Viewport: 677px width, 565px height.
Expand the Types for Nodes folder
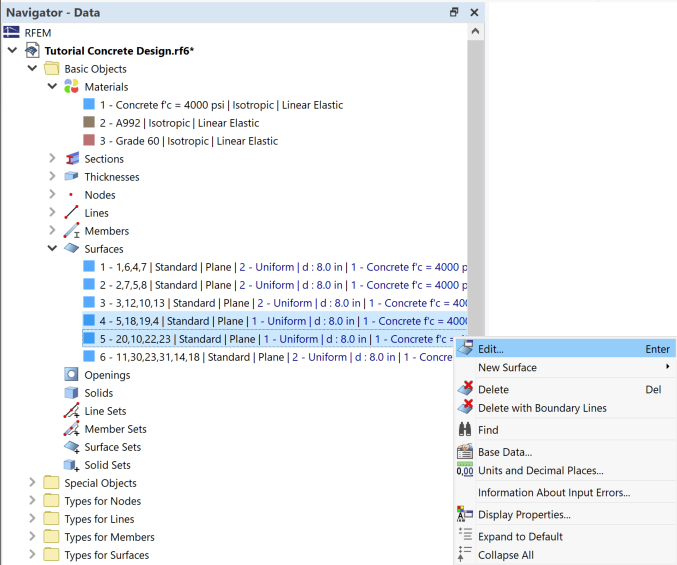click(32, 500)
